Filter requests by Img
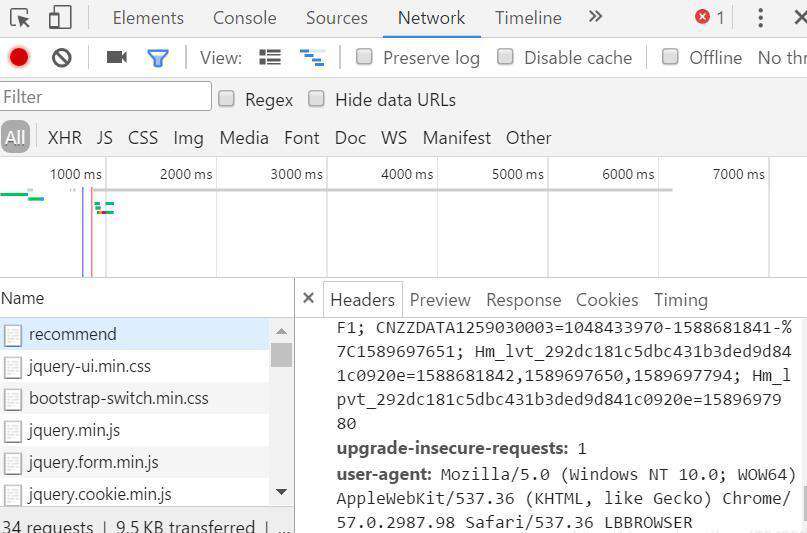This screenshot has width=807, height=533. tap(188, 138)
